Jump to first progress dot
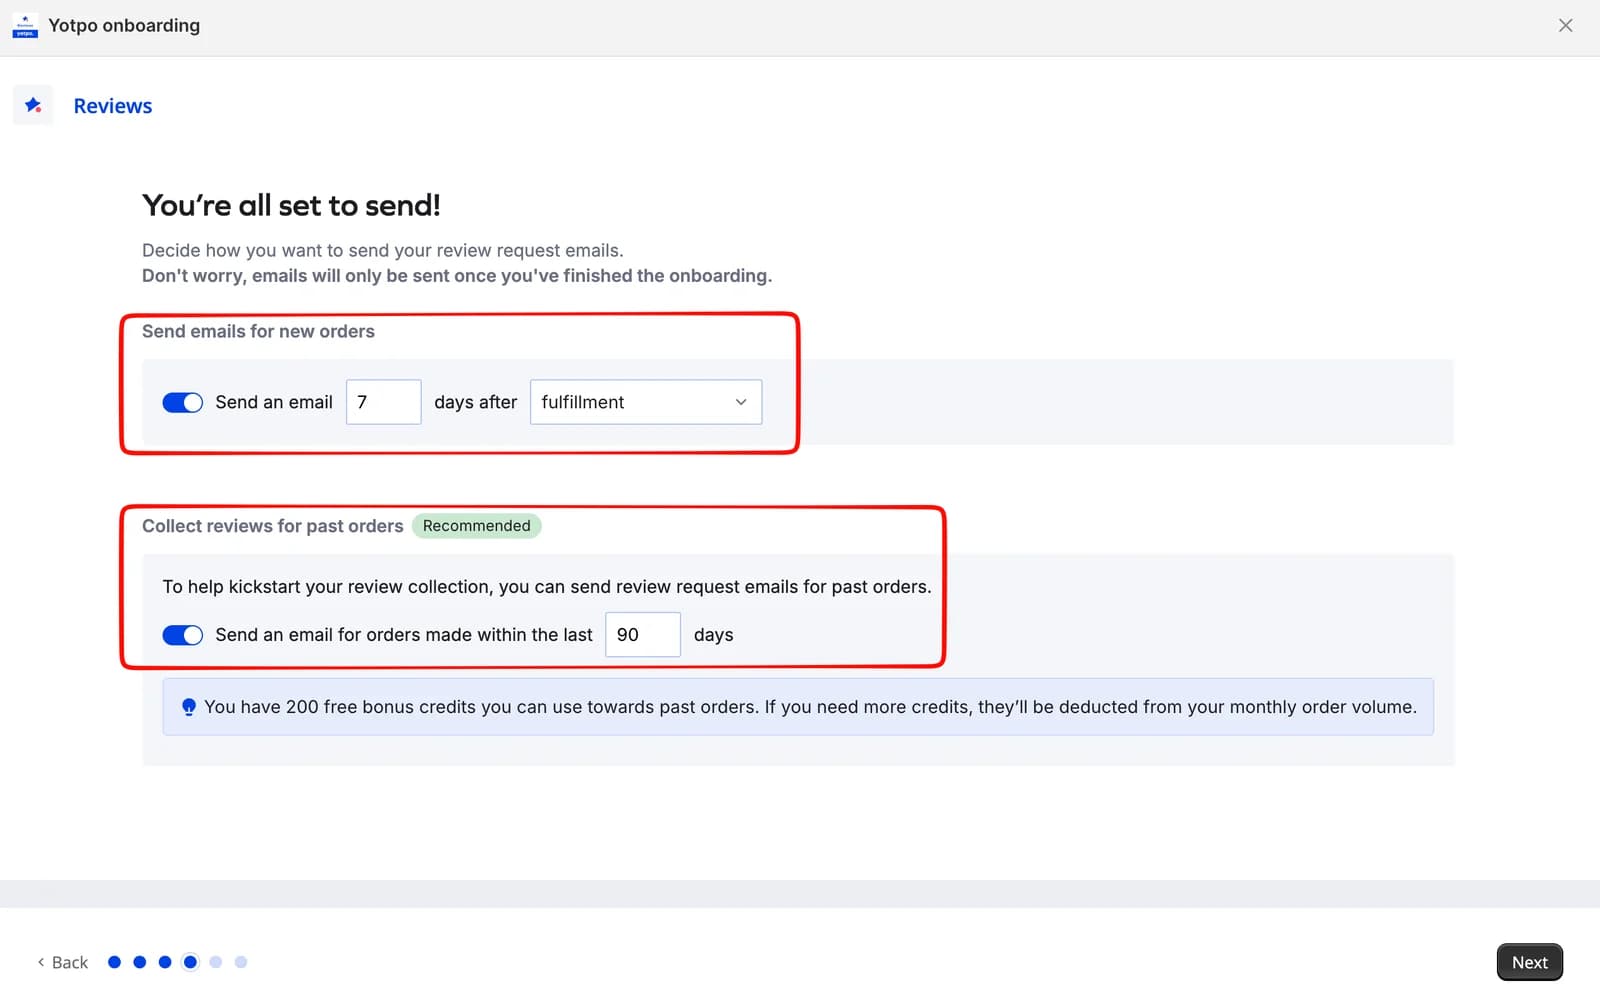This screenshot has width=1600, height=1000. click(114, 962)
